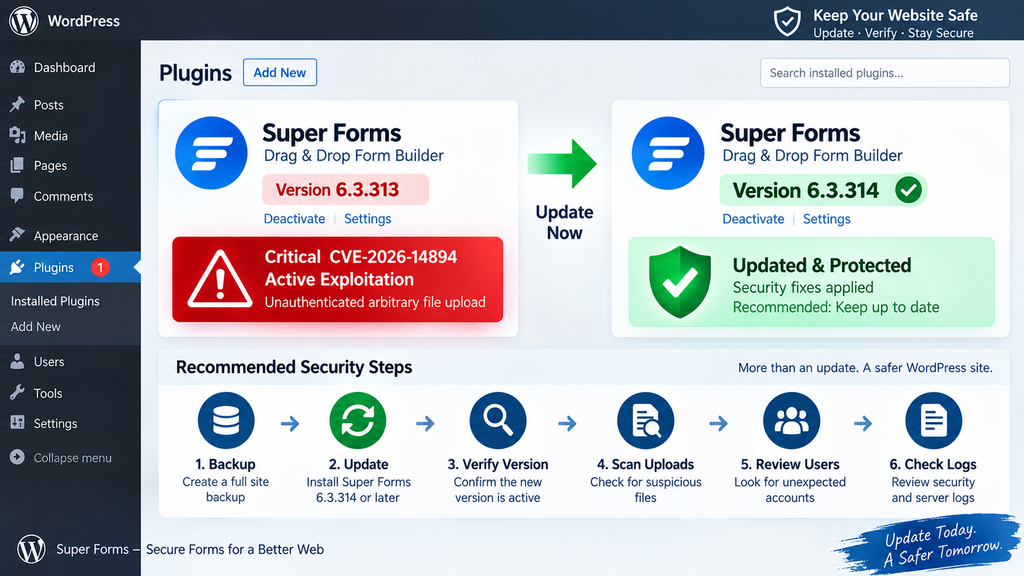Click the footer WordPress logo
The width and height of the screenshot is (1024, 576).
coord(31,549)
